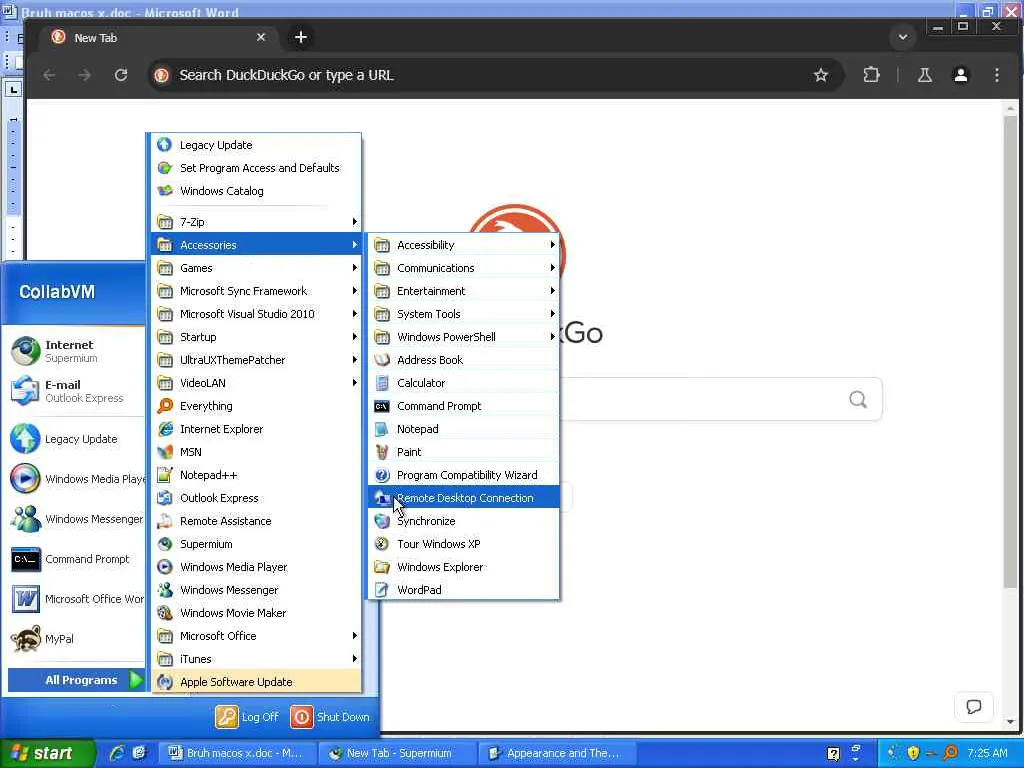Open the browser tab search dropdown
This screenshot has width=1024, height=768.
[903, 37]
